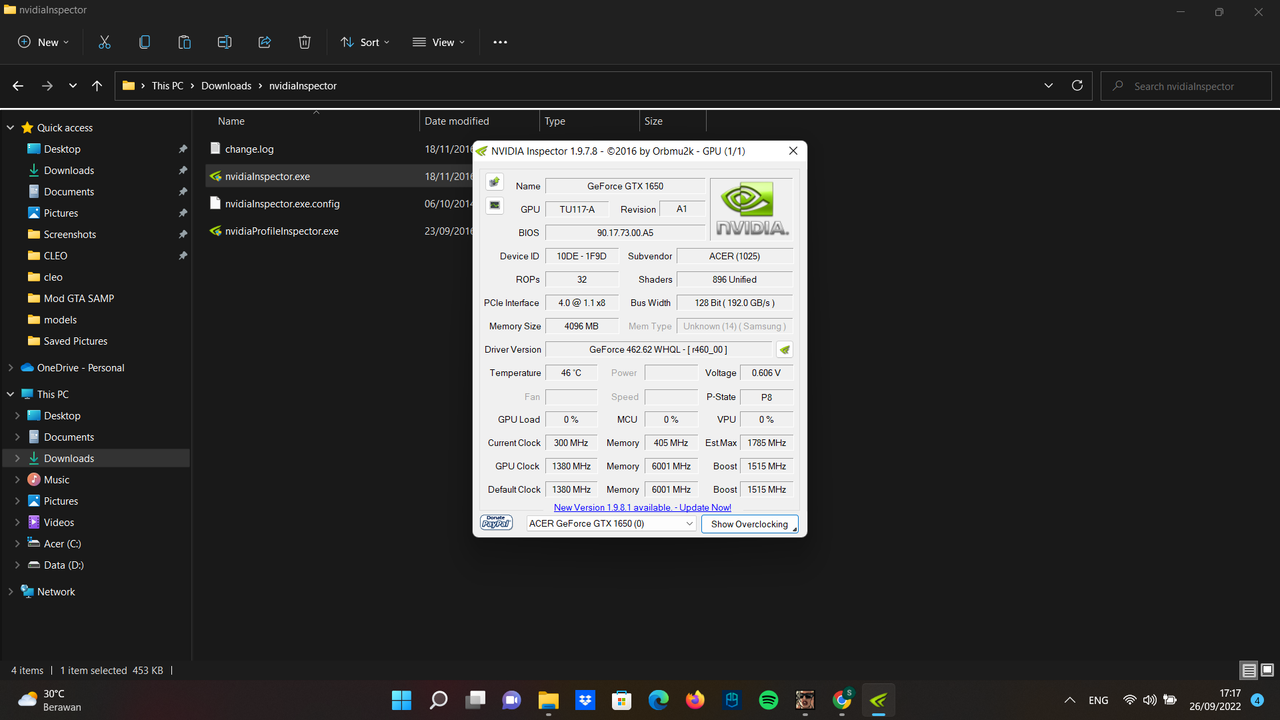The image size is (1280, 720).
Task: Expand the address bar history dropdown
Action: pyautogui.click(x=1048, y=86)
